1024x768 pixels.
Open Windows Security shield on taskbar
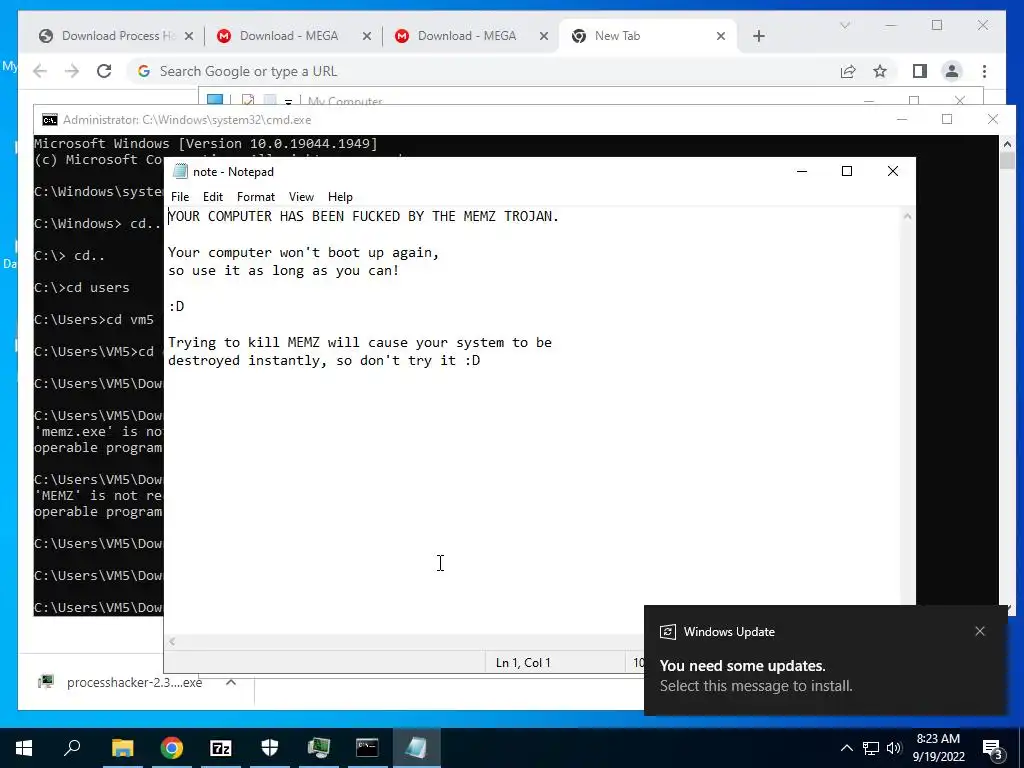click(270, 748)
